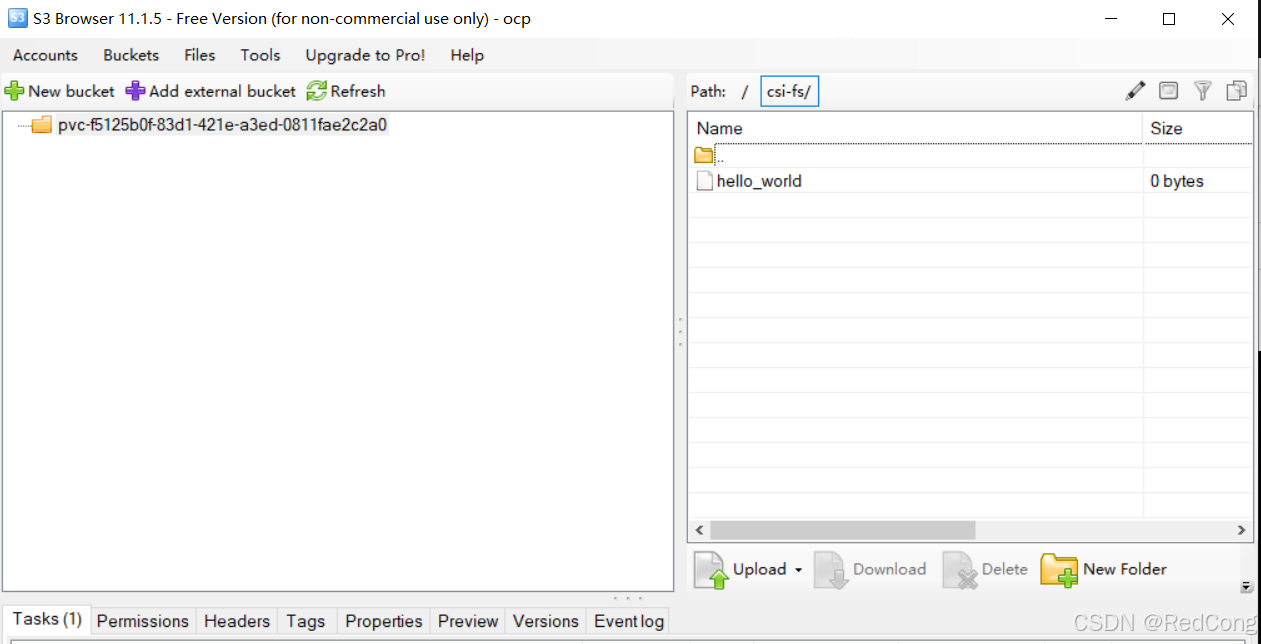Click the window icon beside the pencil
The image size is (1261, 644).
pyautogui.click(x=1168, y=91)
